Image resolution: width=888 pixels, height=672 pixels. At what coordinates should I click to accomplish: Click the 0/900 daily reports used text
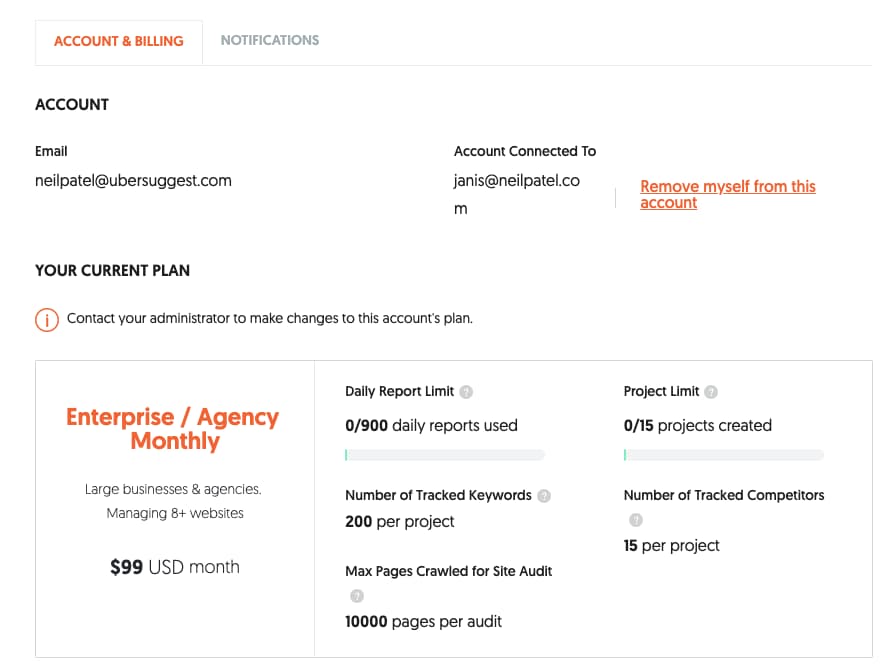tap(431, 425)
